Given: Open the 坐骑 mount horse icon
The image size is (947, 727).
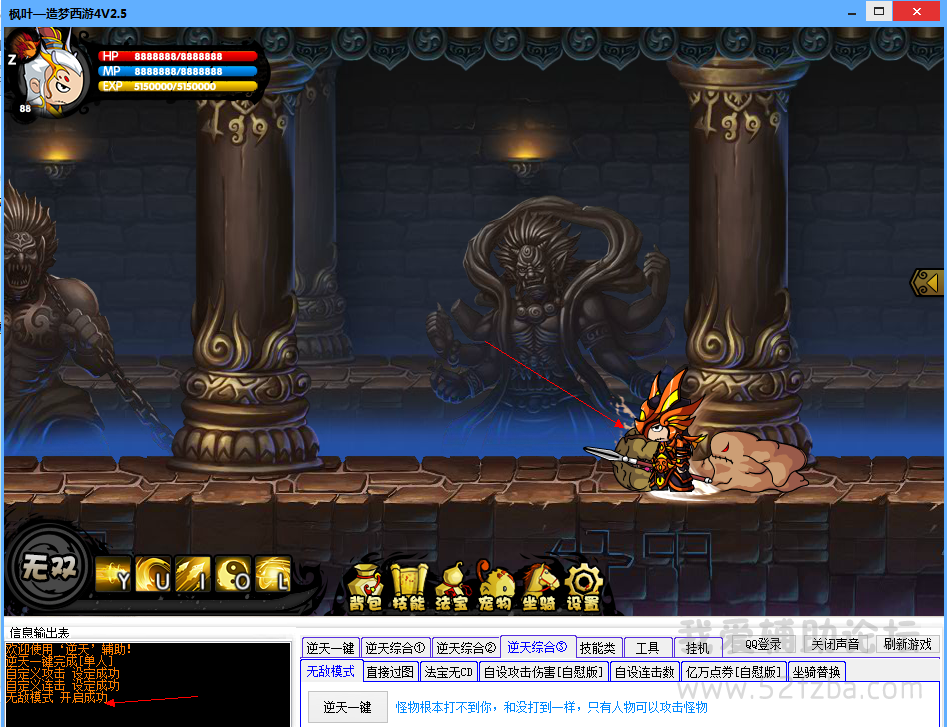Looking at the screenshot, I should tap(539, 588).
